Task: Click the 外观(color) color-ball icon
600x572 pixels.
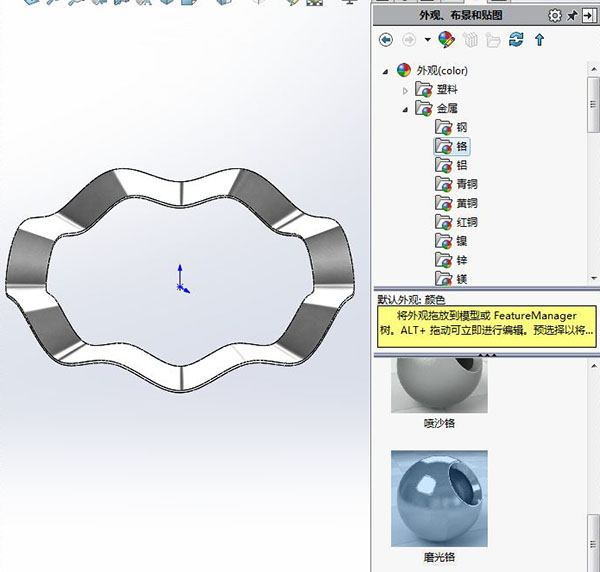Action: click(404, 70)
